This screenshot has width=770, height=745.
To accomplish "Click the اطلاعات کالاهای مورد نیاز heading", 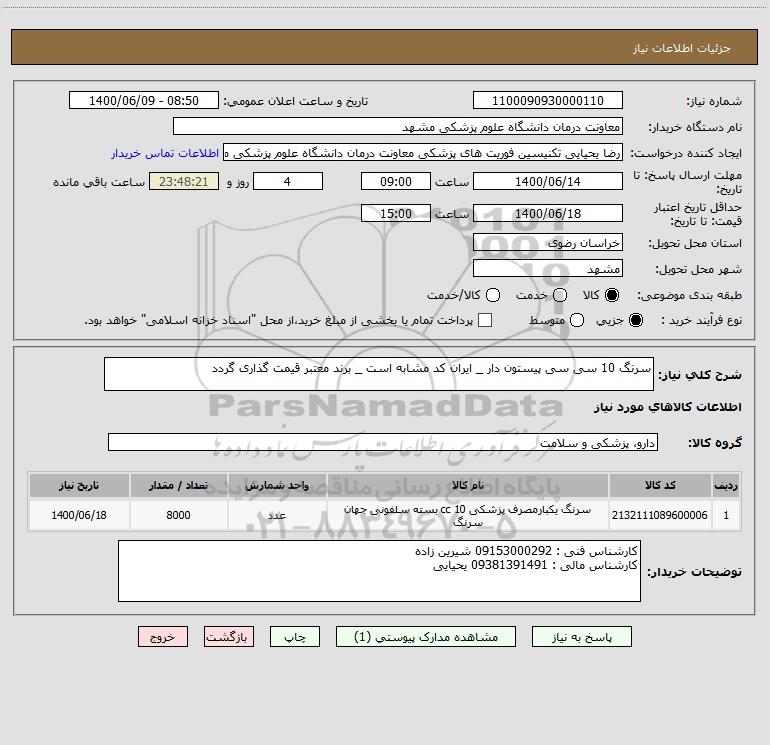I will click(667, 407).
